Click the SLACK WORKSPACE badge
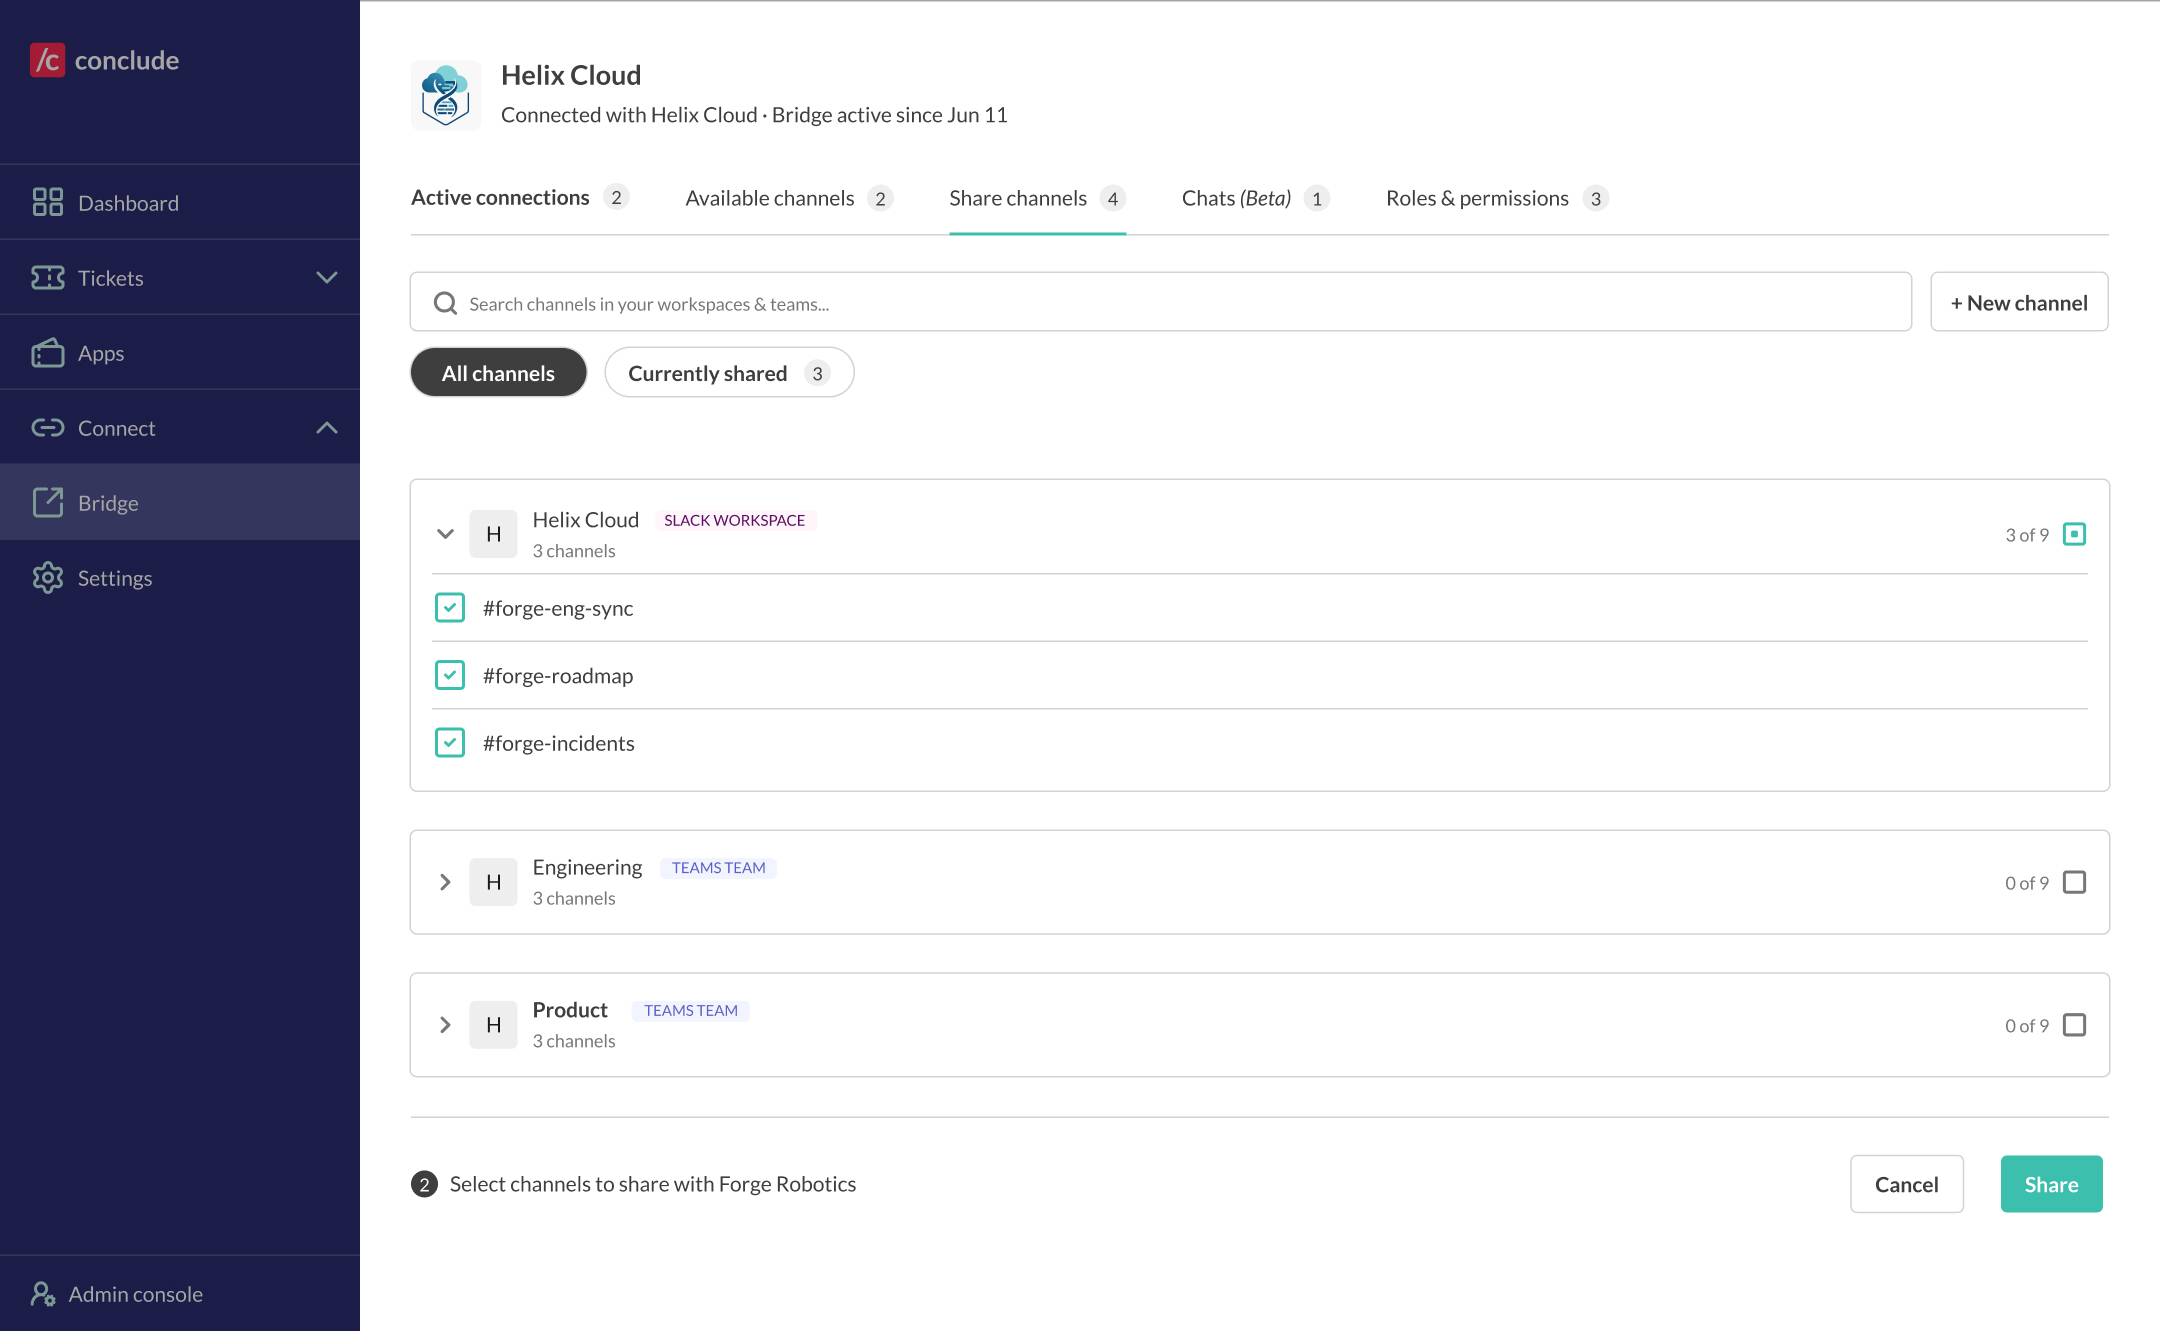Viewport: 2160px width, 1331px height. click(735, 520)
